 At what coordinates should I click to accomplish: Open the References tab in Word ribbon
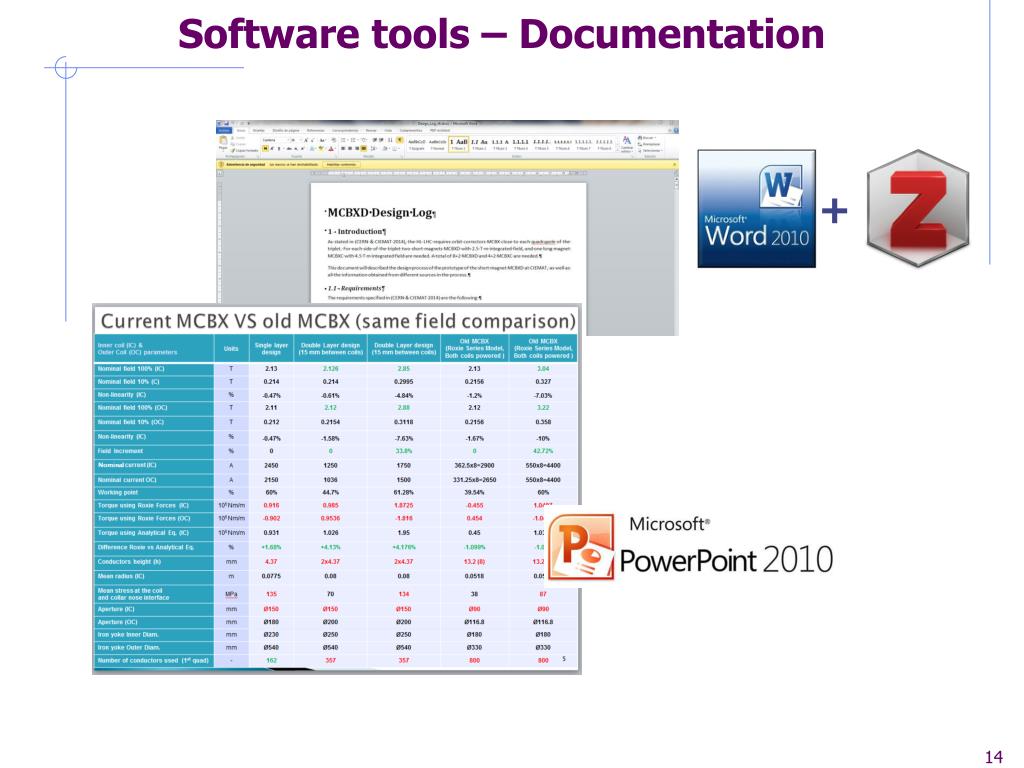pyautogui.click(x=315, y=131)
